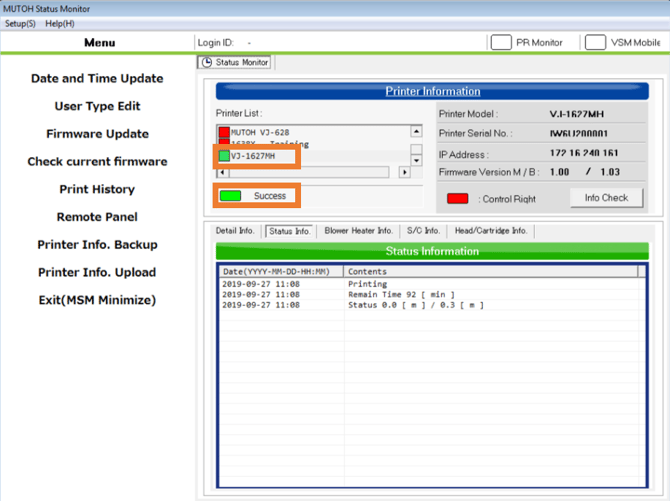
Task: Open the Head/Cartridge Info. tab
Action: click(490, 231)
